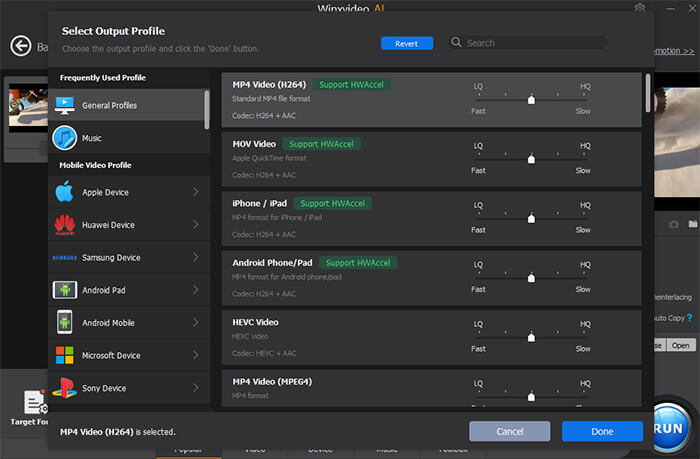The height and width of the screenshot is (459, 700).
Task: Click the HEVC Video quality slider handle
Action: coord(531,337)
